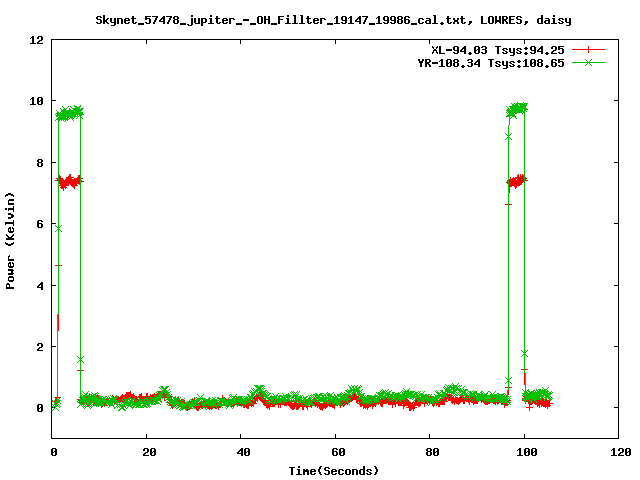Click the isolated green data point near 8.8 Kelvin
This screenshot has width=640, height=480.
pos(508,137)
